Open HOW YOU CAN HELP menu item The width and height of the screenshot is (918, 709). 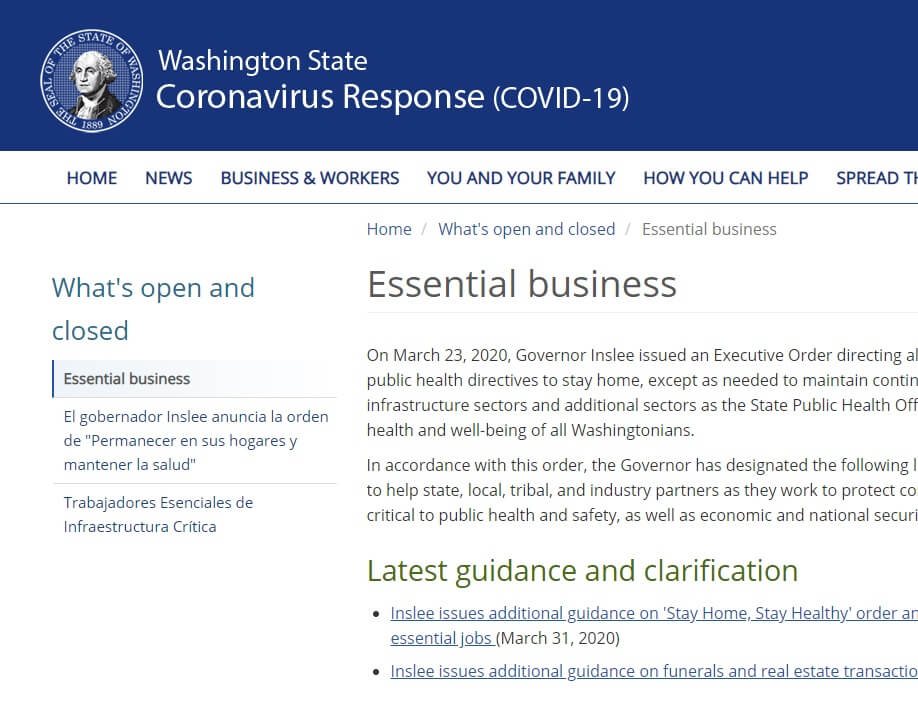[725, 178]
